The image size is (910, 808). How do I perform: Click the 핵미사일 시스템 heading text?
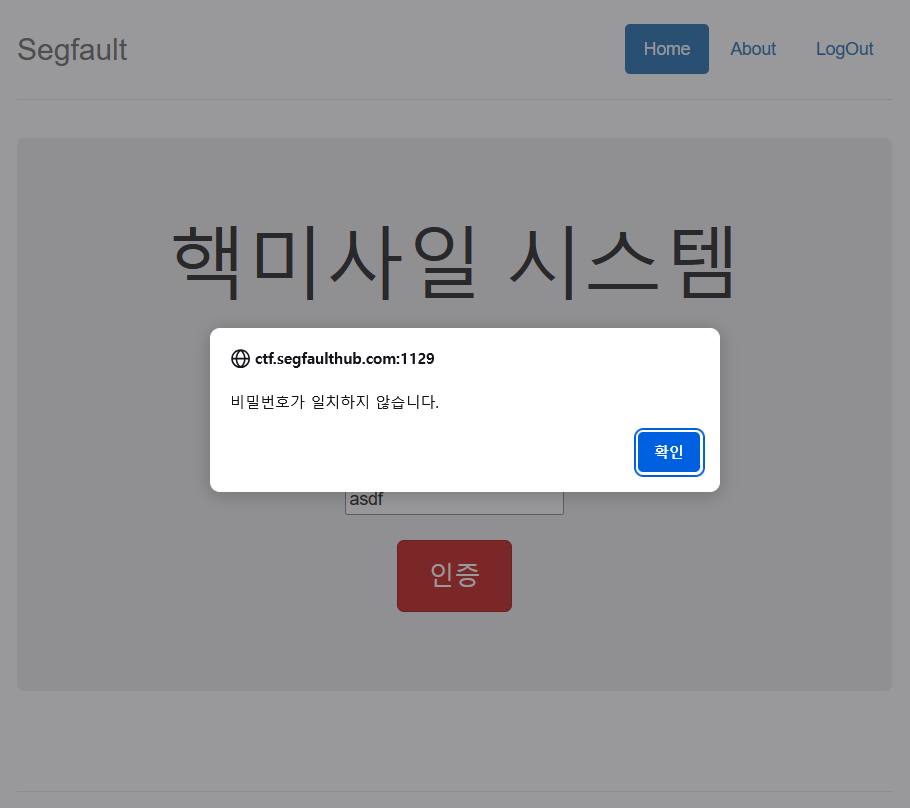454,263
